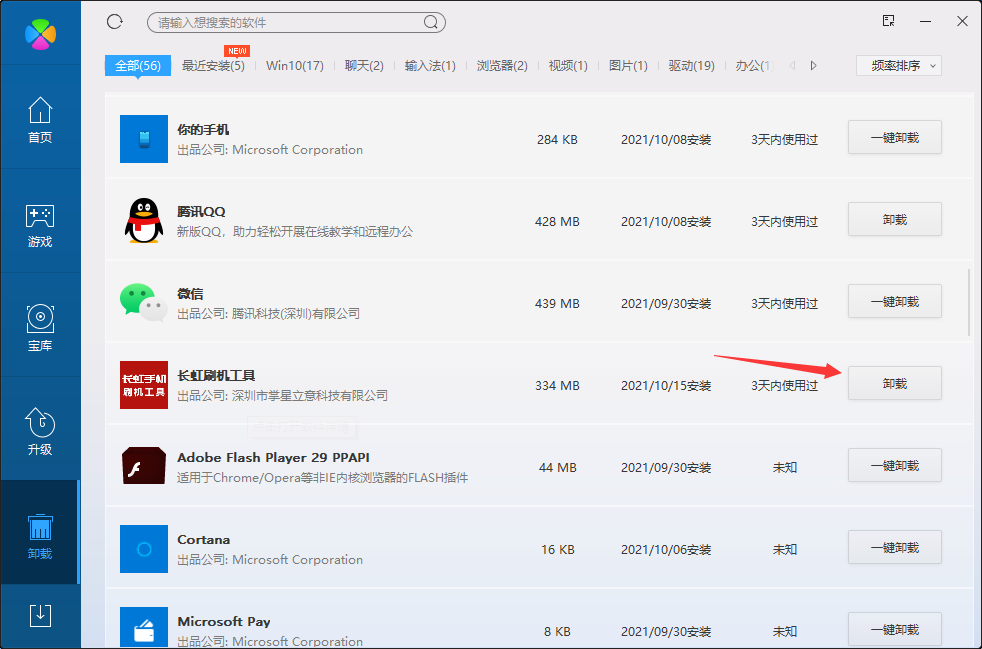Switch to the 聊天(2) tab
This screenshot has width=982, height=649.
coord(364,66)
